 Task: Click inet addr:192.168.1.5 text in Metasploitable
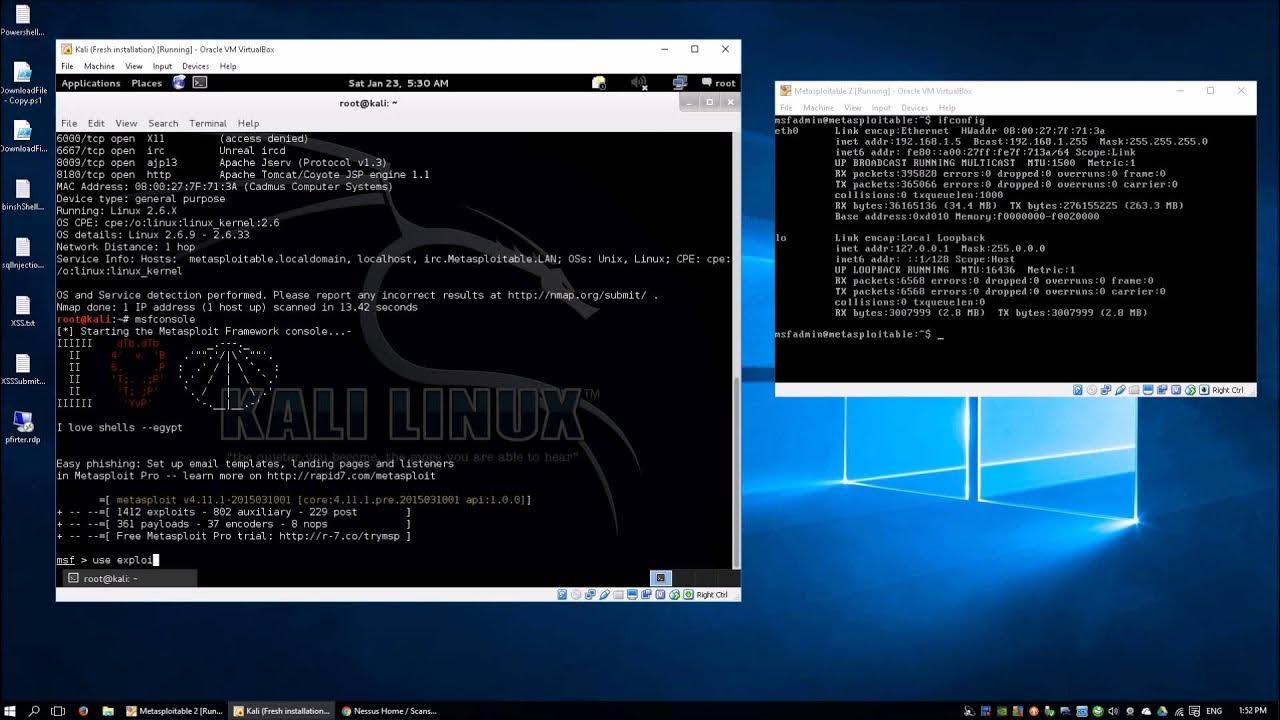tap(898, 142)
